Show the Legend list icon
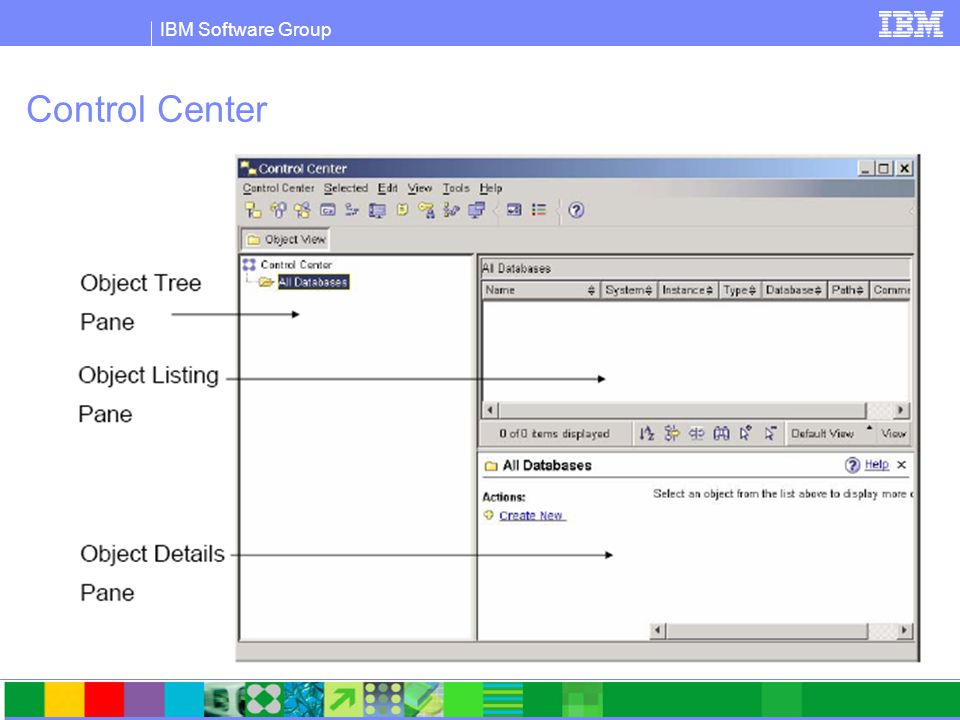Viewport: 960px width, 720px height. pos(539,210)
